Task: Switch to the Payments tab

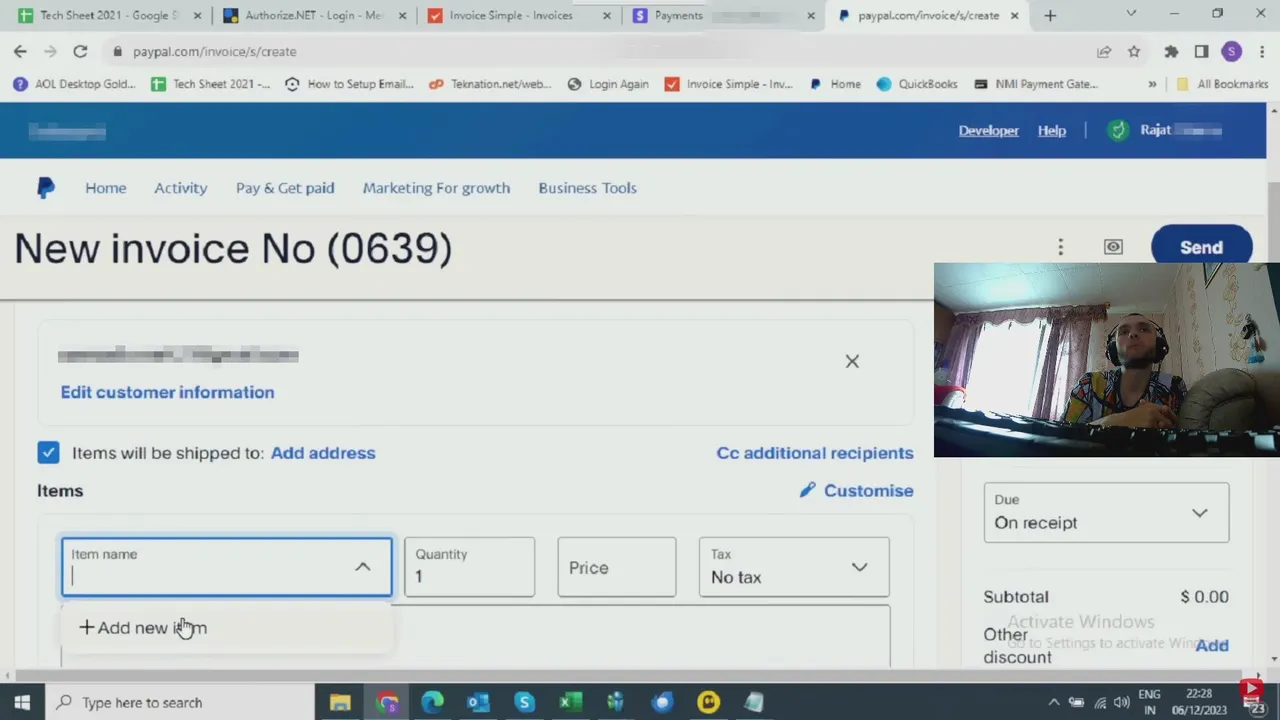Action: point(721,15)
